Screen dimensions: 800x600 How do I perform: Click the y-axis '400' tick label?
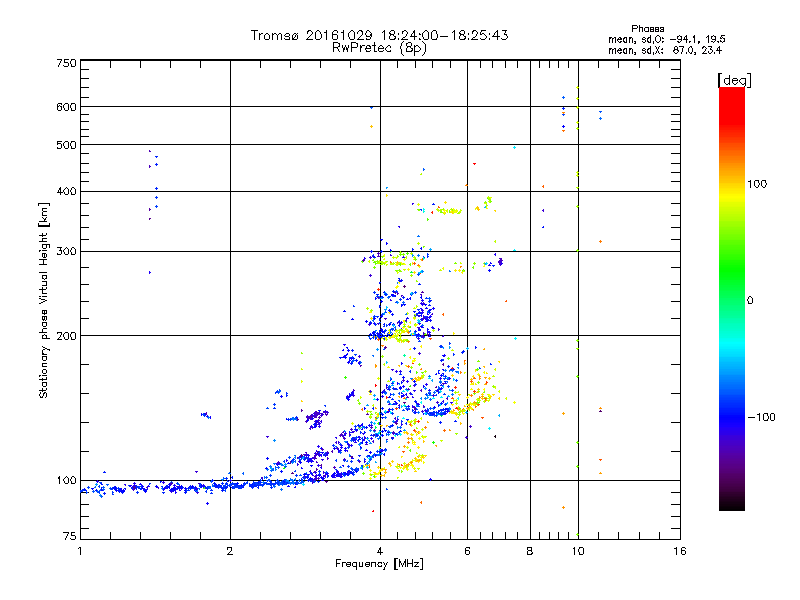pos(66,191)
